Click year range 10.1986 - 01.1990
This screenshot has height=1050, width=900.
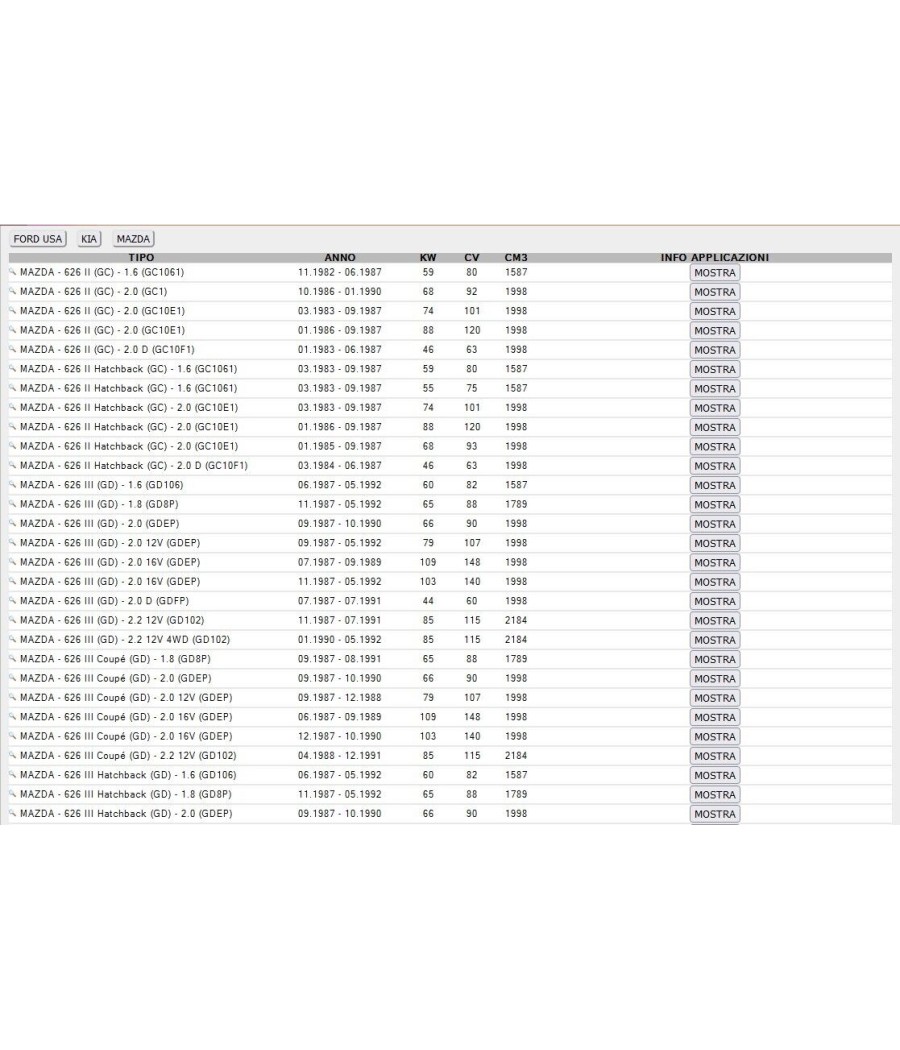[x=340, y=291]
